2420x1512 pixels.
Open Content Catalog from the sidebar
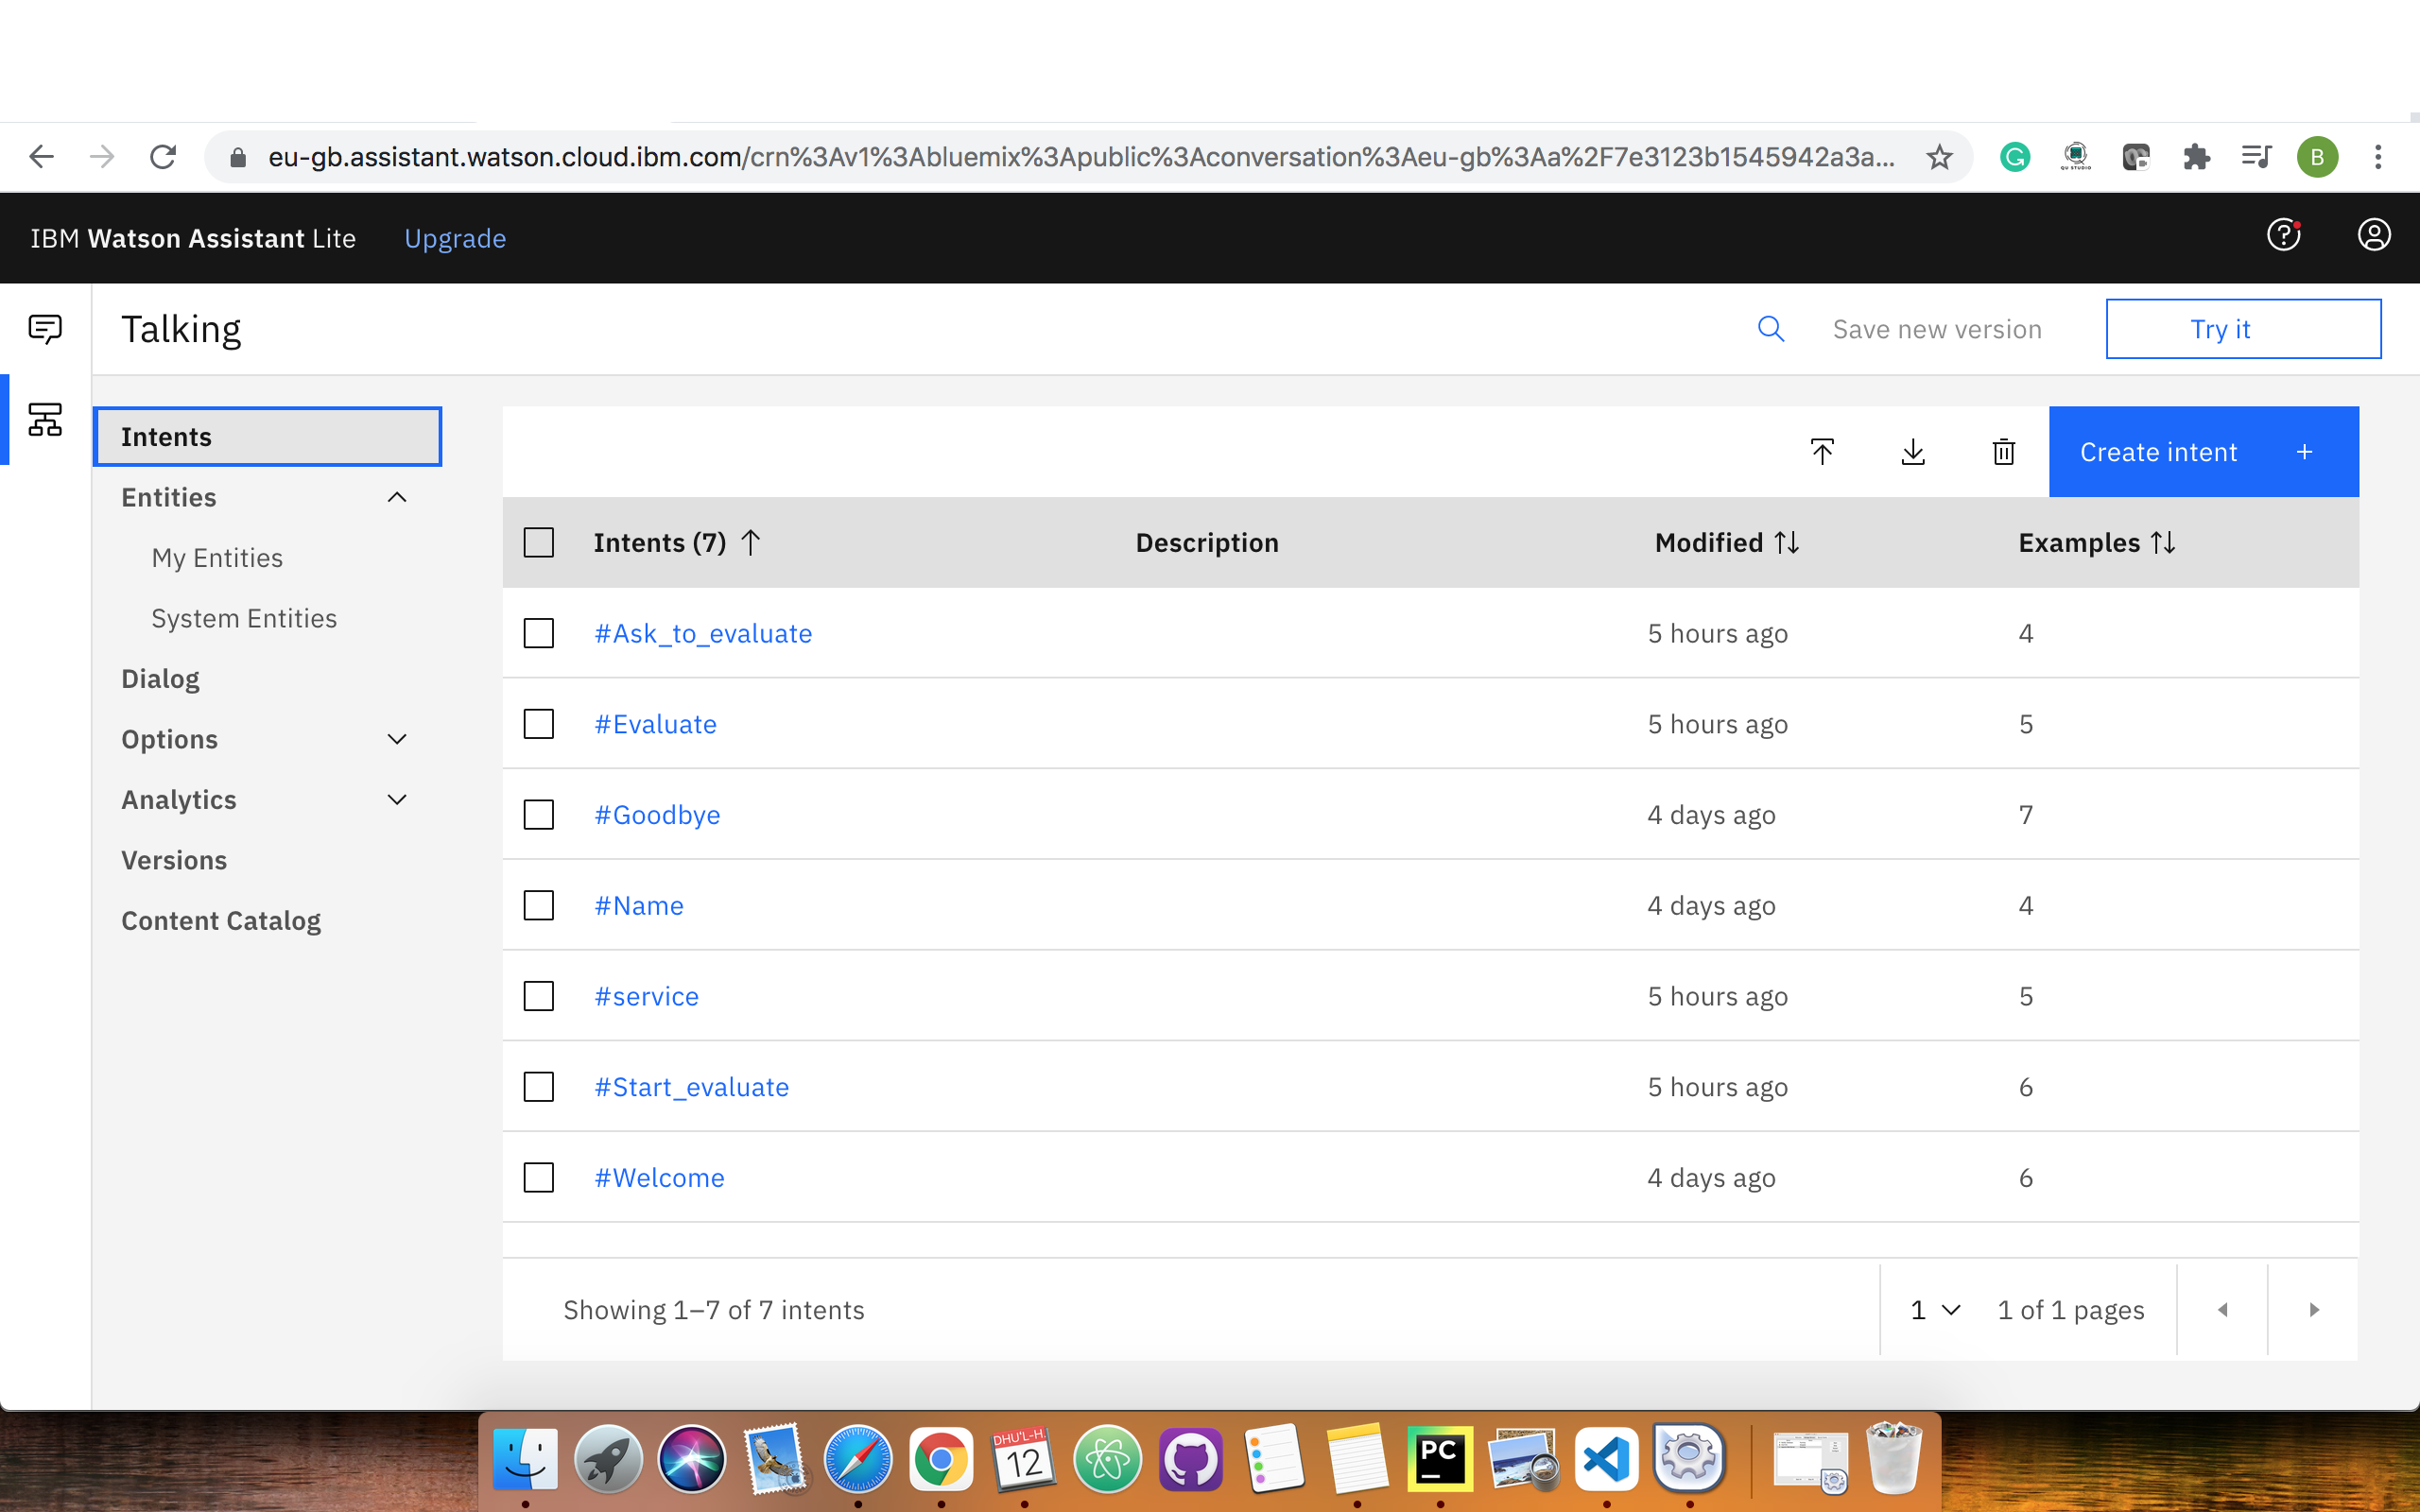click(x=221, y=920)
